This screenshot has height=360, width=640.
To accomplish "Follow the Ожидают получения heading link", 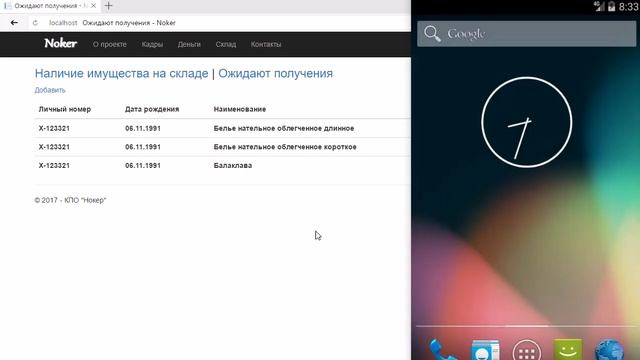I will click(276, 73).
